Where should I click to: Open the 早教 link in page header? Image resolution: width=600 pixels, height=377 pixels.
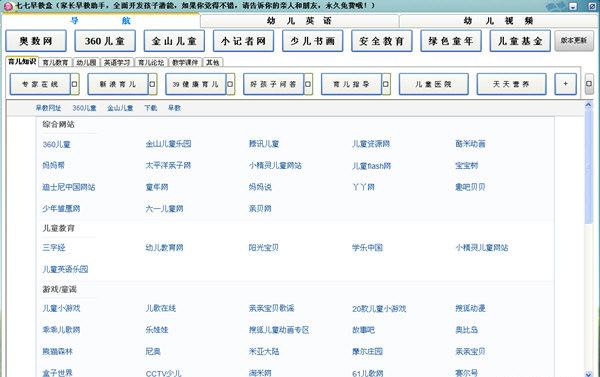pyautogui.click(x=174, y=108)
